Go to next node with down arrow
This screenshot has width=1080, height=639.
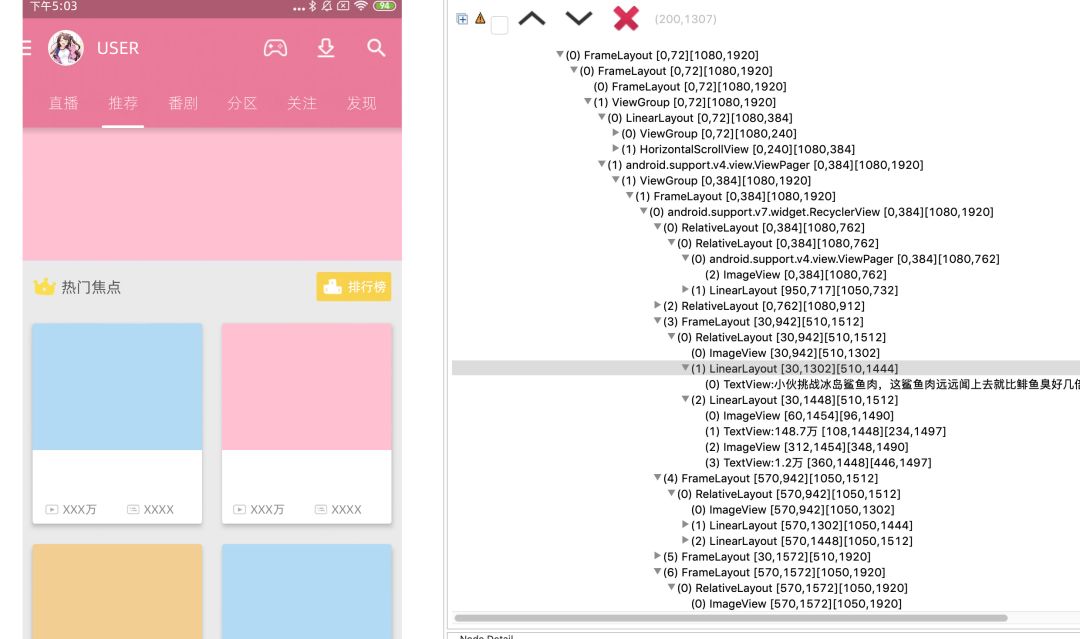click(x=579, y=19)
